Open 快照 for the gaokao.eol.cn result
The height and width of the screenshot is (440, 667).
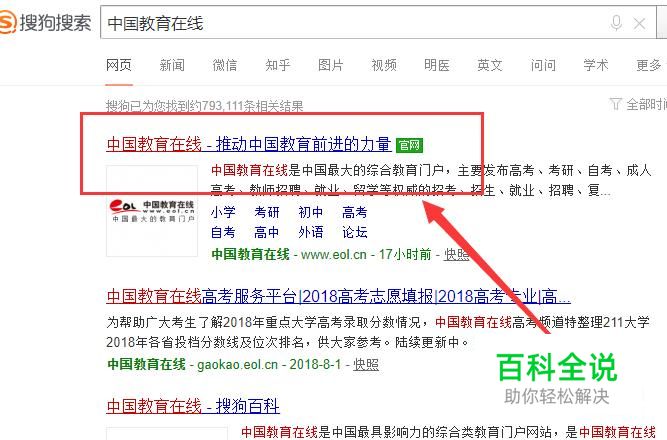pyautogui.click(x=366, y=365)
